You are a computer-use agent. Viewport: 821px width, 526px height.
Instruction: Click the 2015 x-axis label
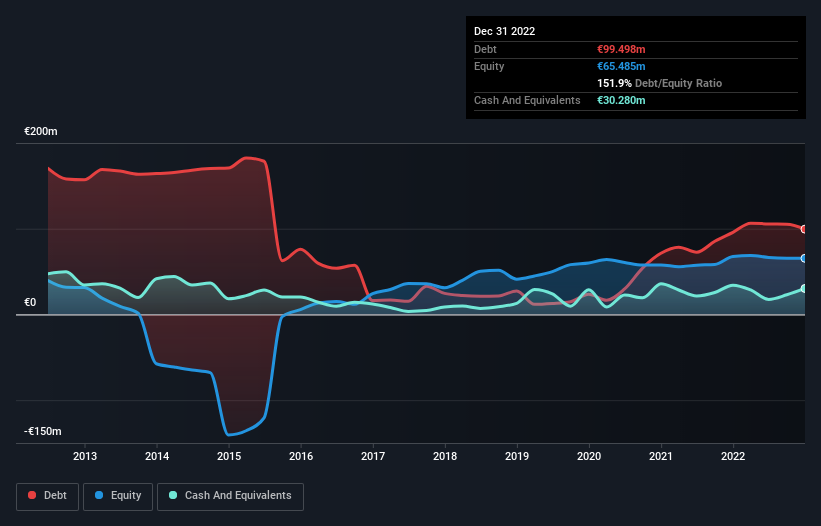tap(229, 456)
